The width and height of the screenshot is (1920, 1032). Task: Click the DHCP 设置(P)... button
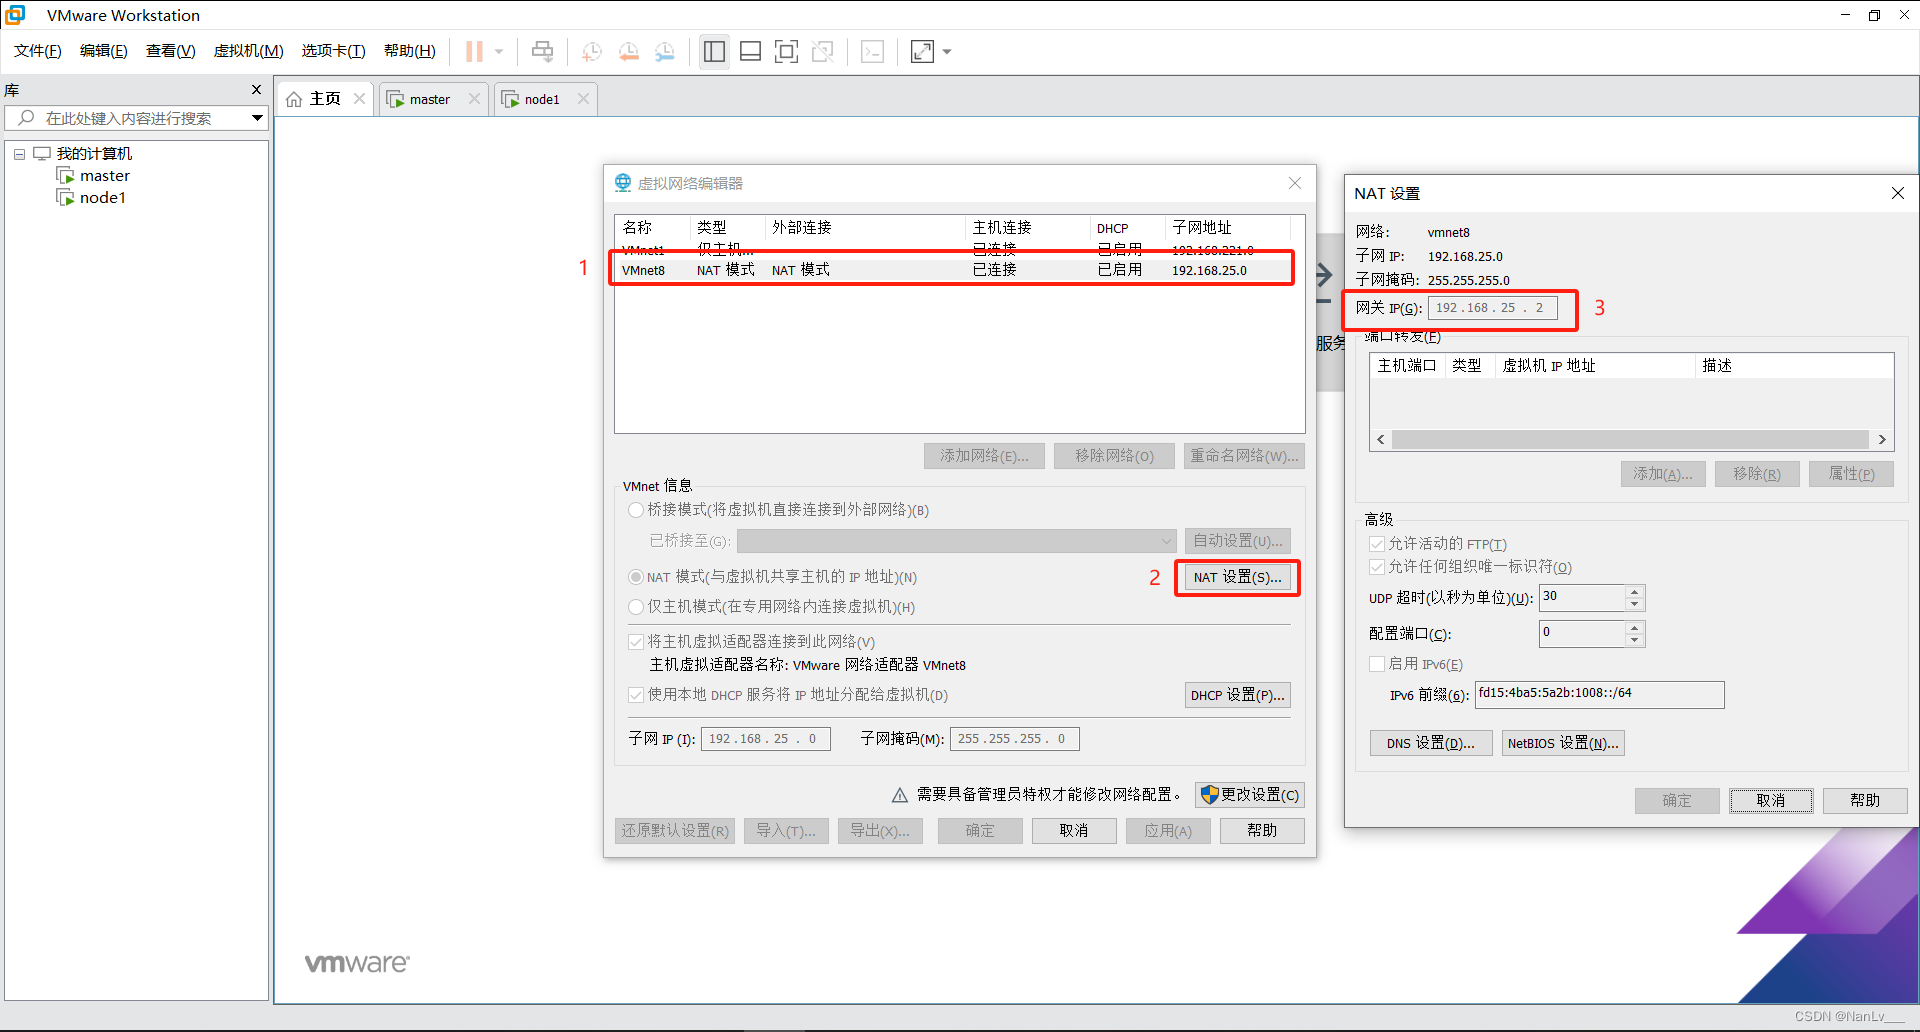pyautogui.click(x=1237, y=695)
